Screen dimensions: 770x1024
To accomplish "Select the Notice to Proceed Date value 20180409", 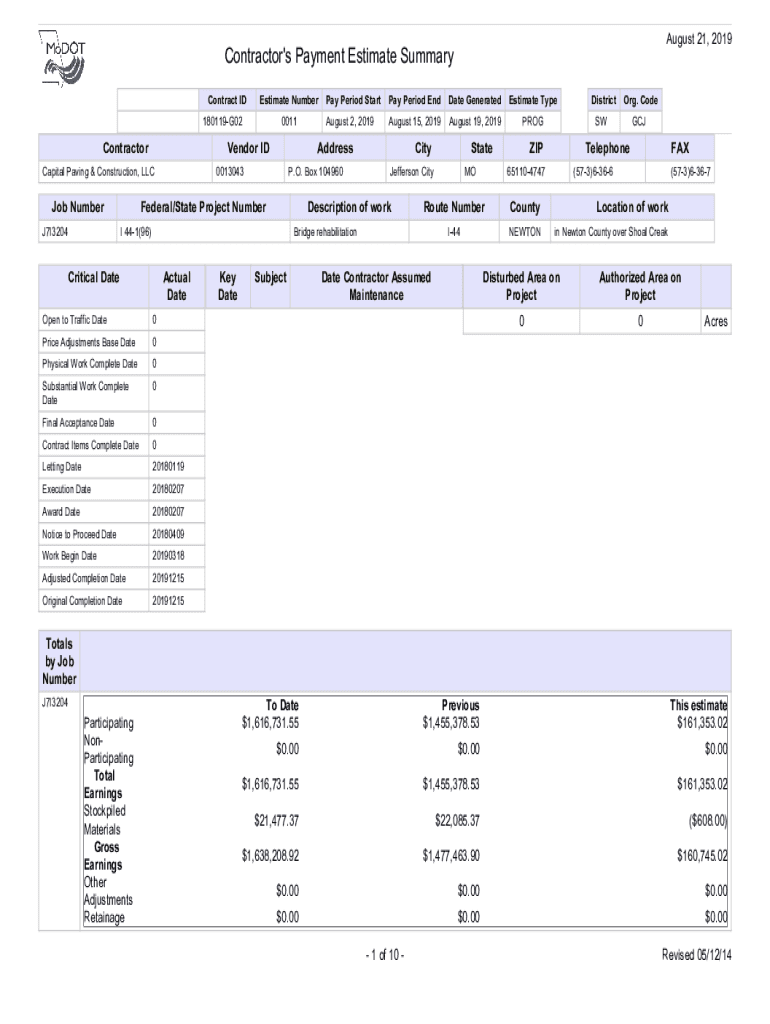I will (167, 534).
